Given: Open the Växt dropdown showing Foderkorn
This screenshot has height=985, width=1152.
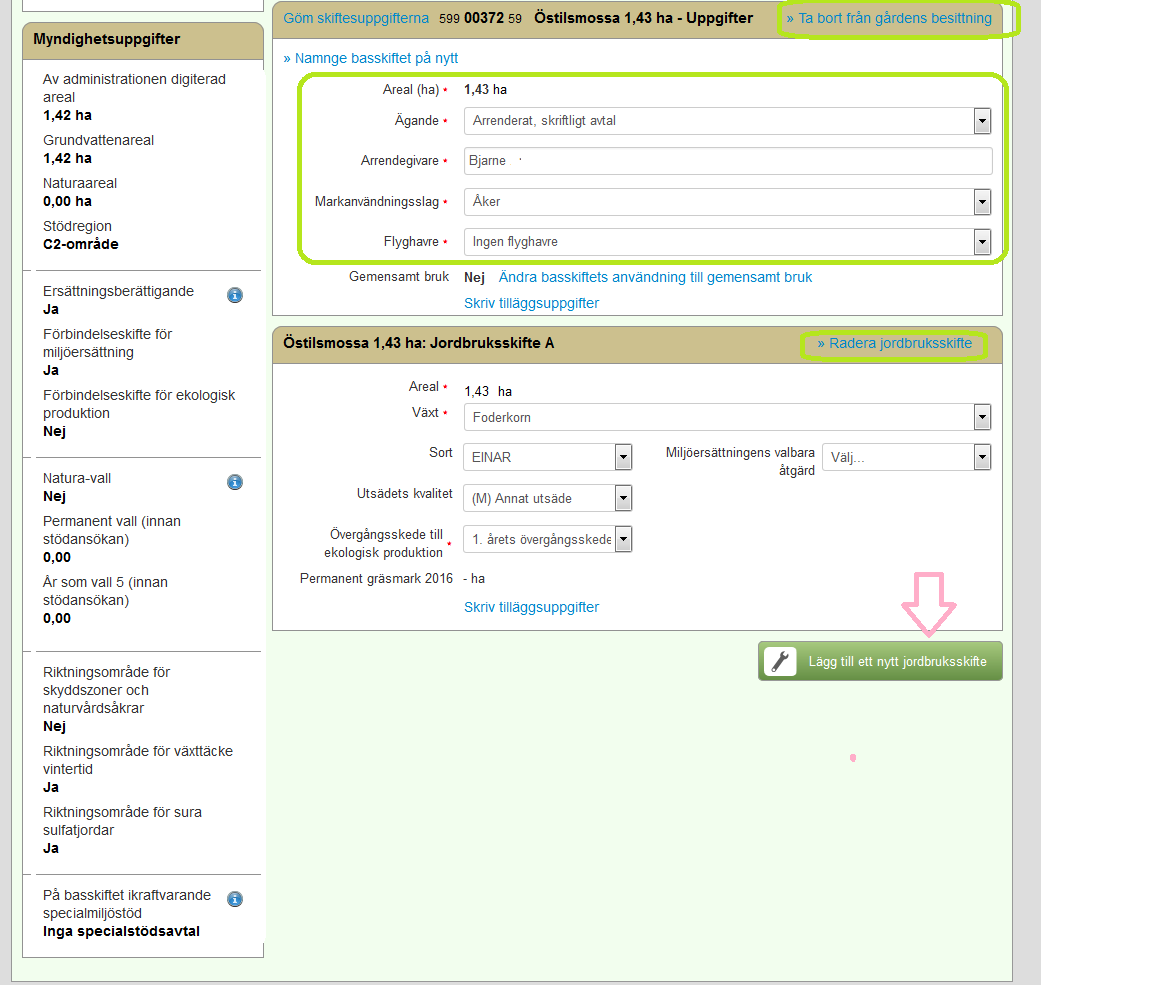Looking at the screenshot, I should [x=727, y=417].
